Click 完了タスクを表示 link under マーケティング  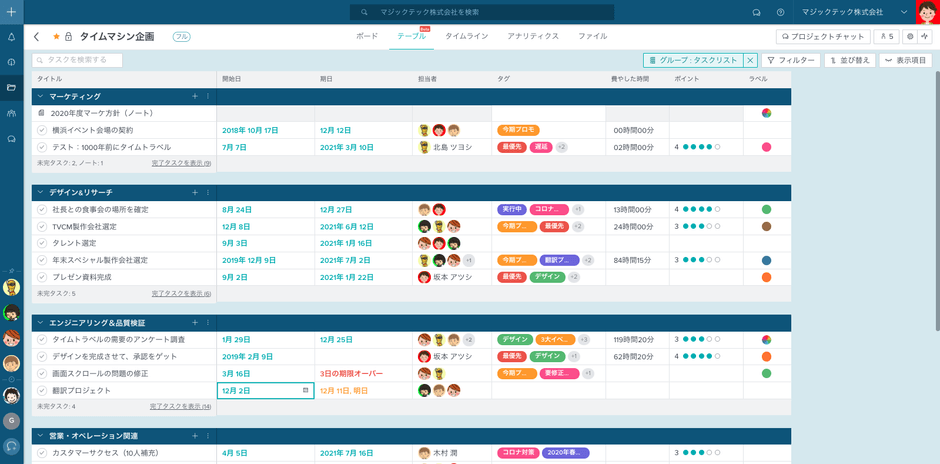(x=181, y=163)
